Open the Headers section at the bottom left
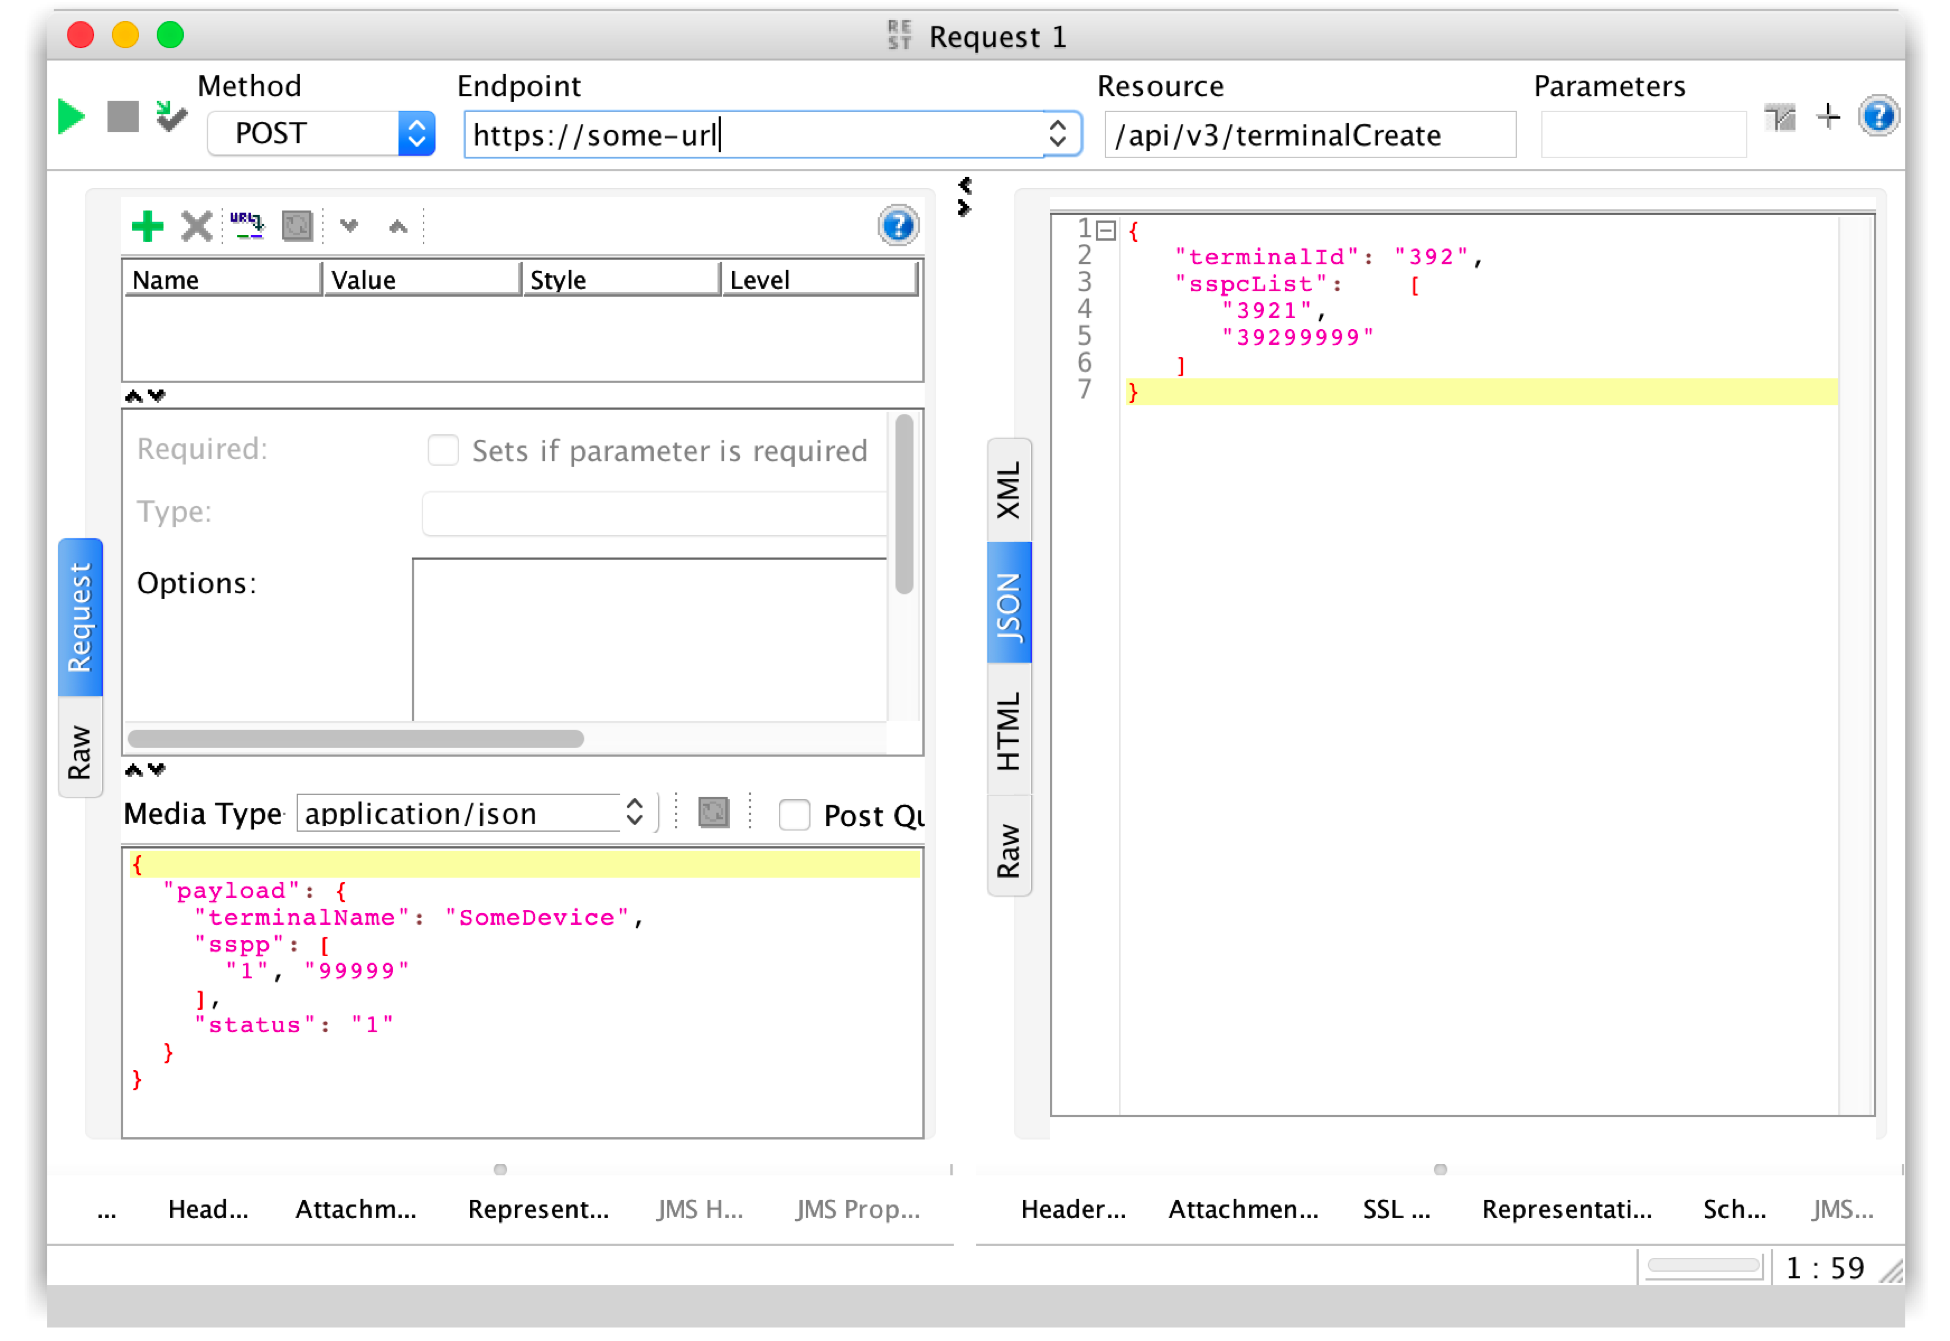This screenshot has width=1950, height=1341. click(x=207, y=1209)
